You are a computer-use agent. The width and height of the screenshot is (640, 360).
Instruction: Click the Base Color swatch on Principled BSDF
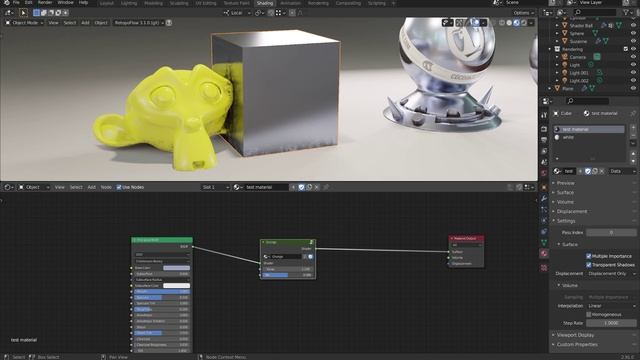[176, 268]
